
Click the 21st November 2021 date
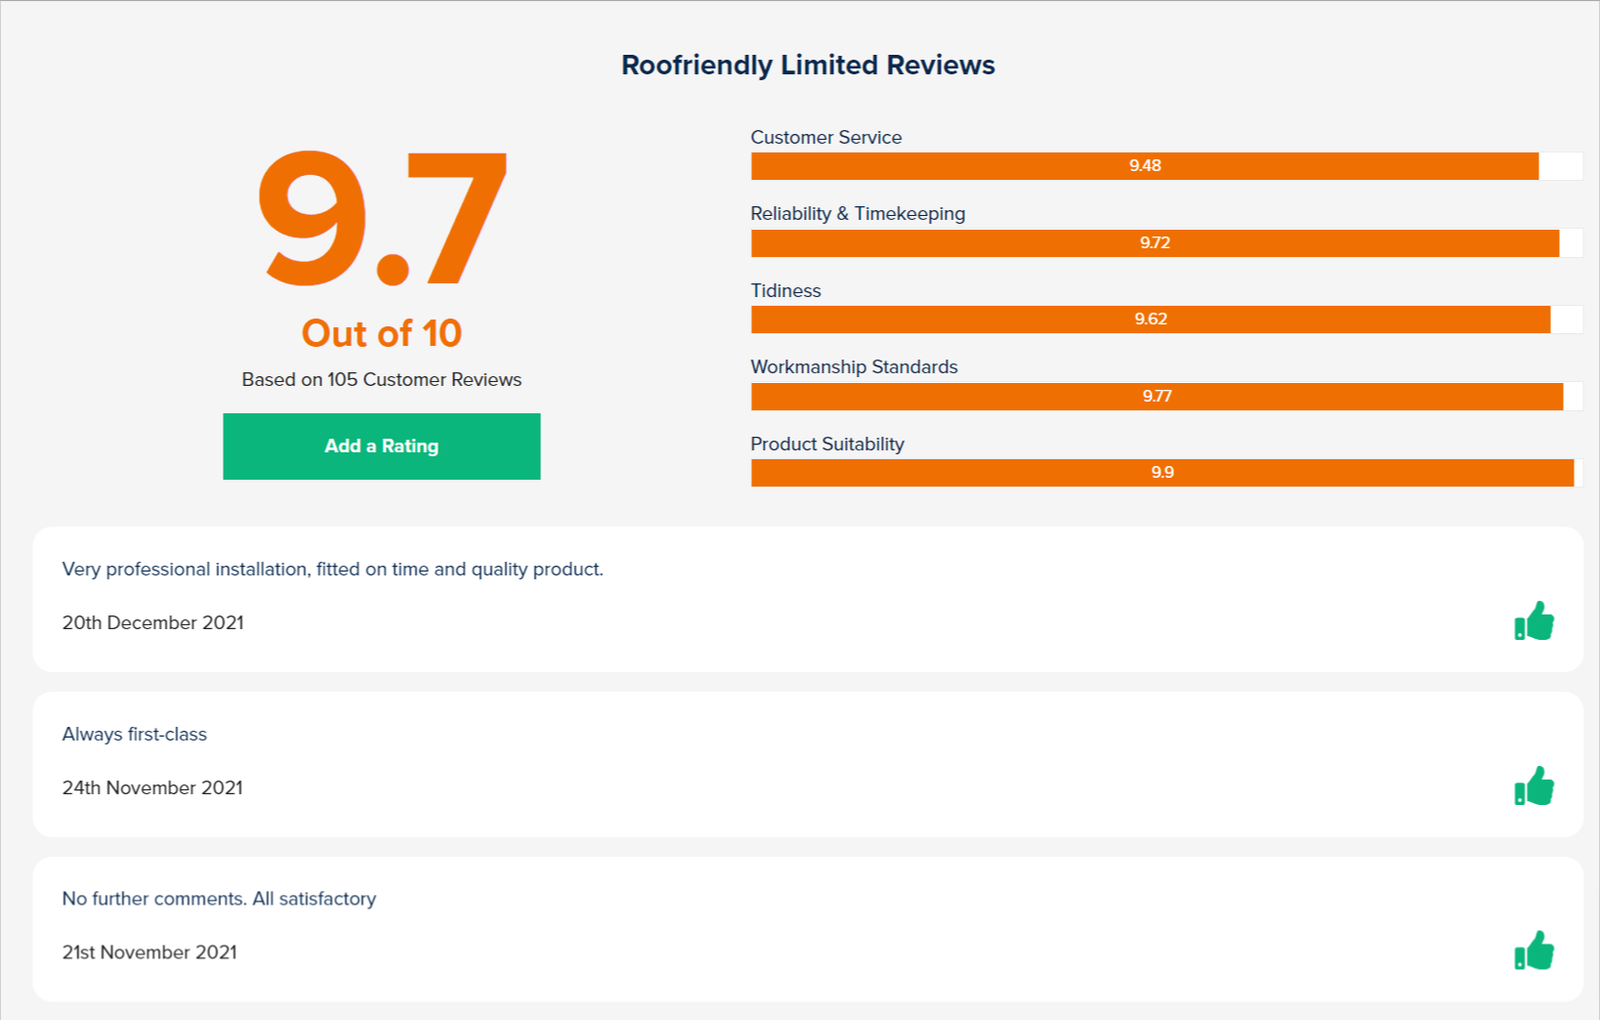(150, 953)
